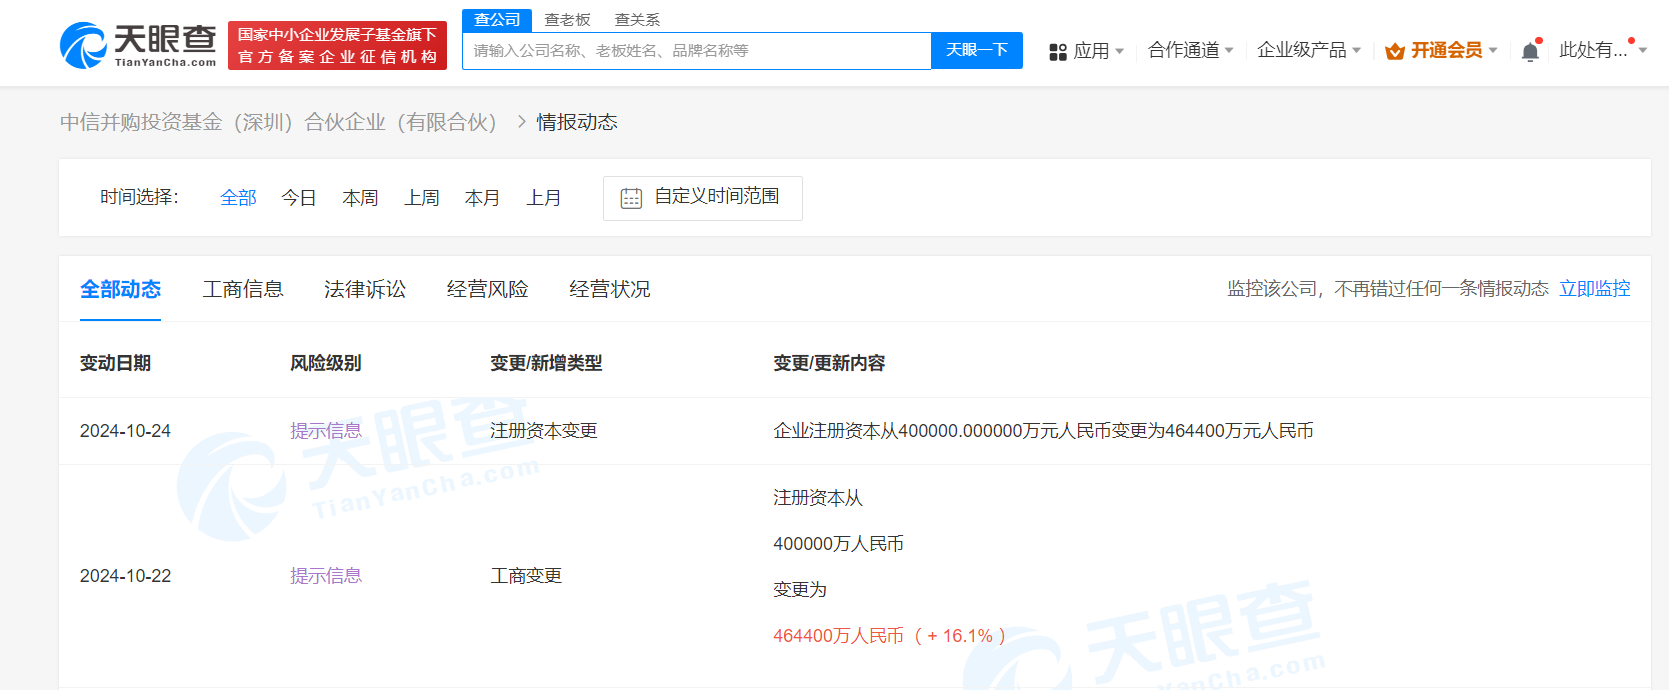Expand the 企业级产品 dropdown
The height and width of the screenshot is (690, 1669).
click(x=1309, y=50)
